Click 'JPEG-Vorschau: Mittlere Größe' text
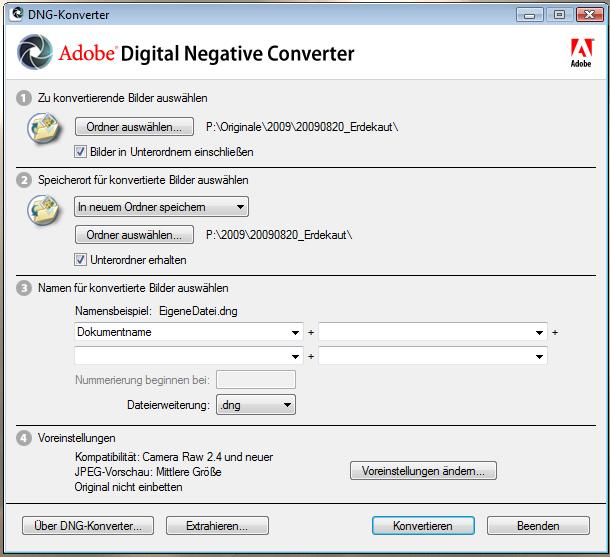 click(148, 472)
